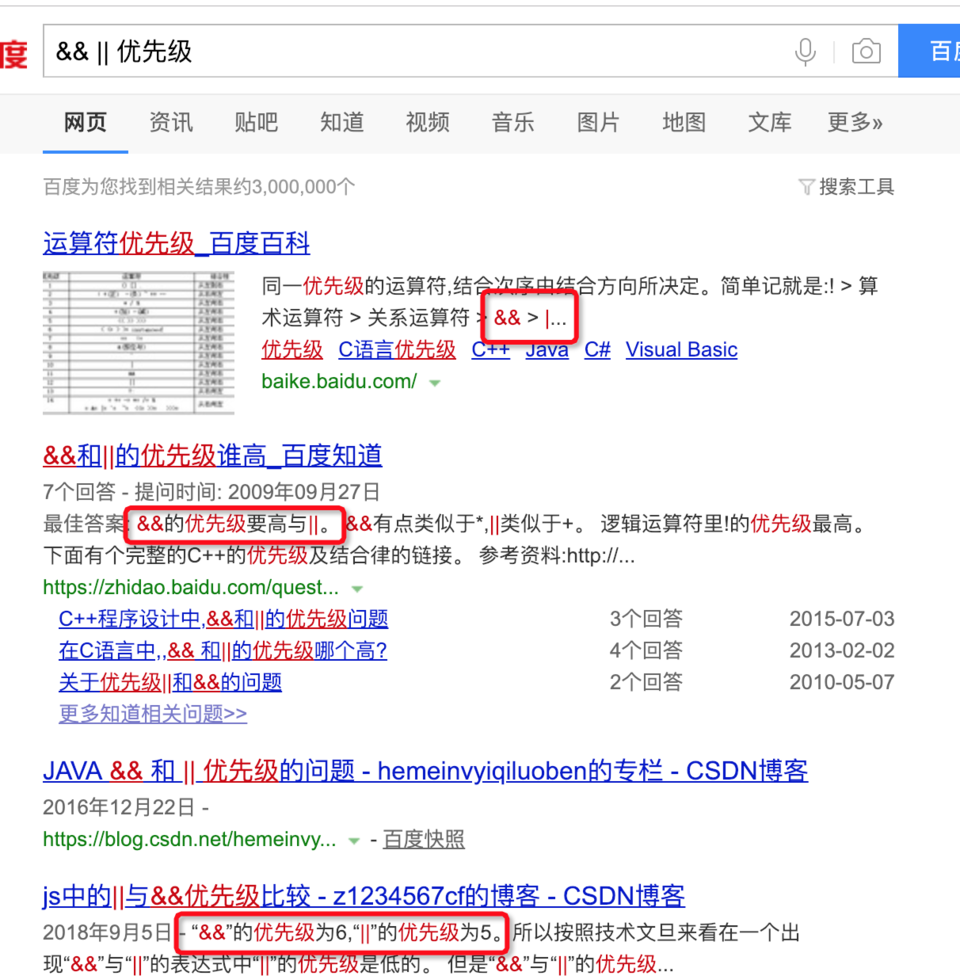
Task: Open the C++ sub-link
Action: 491,350
